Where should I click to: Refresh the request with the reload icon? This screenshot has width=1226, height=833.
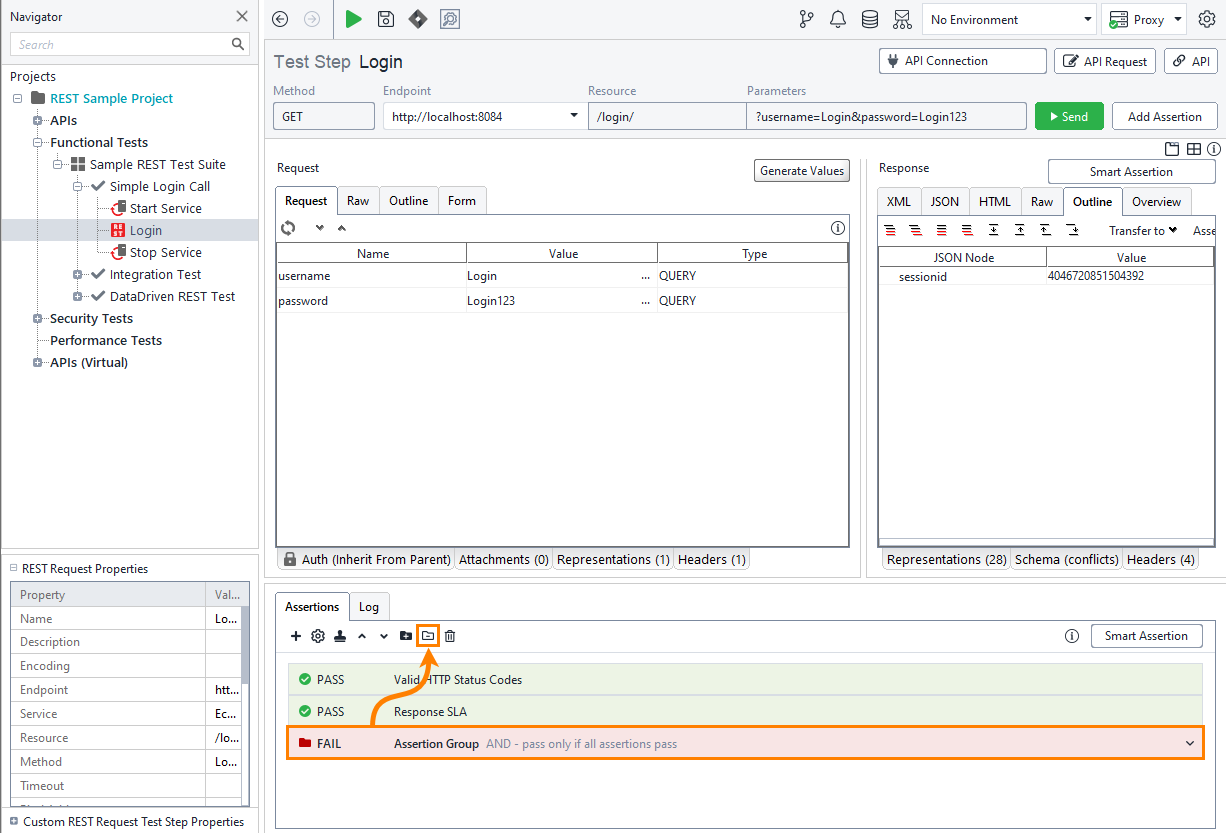(288, 228)
